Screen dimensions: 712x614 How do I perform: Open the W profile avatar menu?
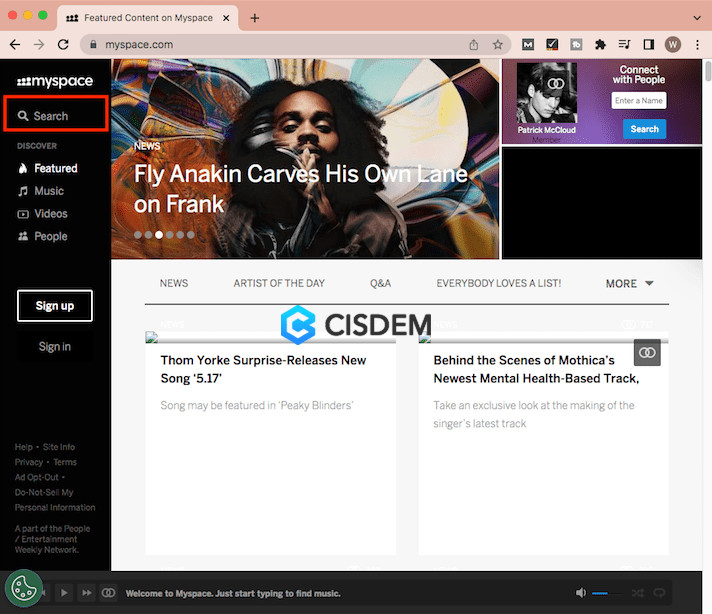click(673, 45)
